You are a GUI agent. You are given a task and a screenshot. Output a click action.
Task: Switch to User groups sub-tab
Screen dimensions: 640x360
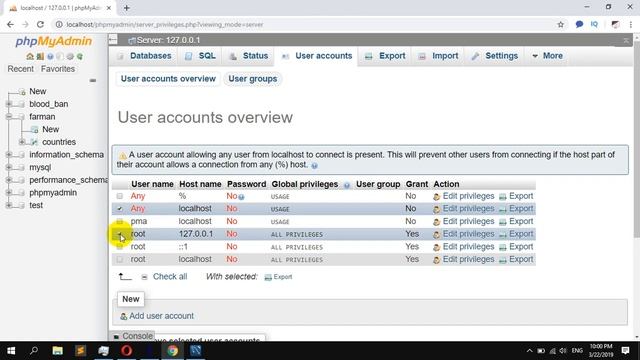253,79
